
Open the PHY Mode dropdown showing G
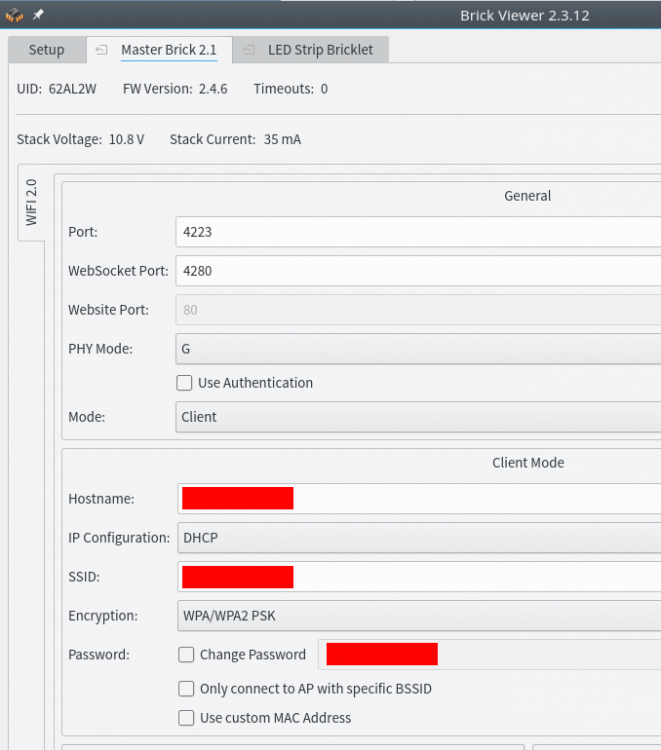(x=418, y=349)
